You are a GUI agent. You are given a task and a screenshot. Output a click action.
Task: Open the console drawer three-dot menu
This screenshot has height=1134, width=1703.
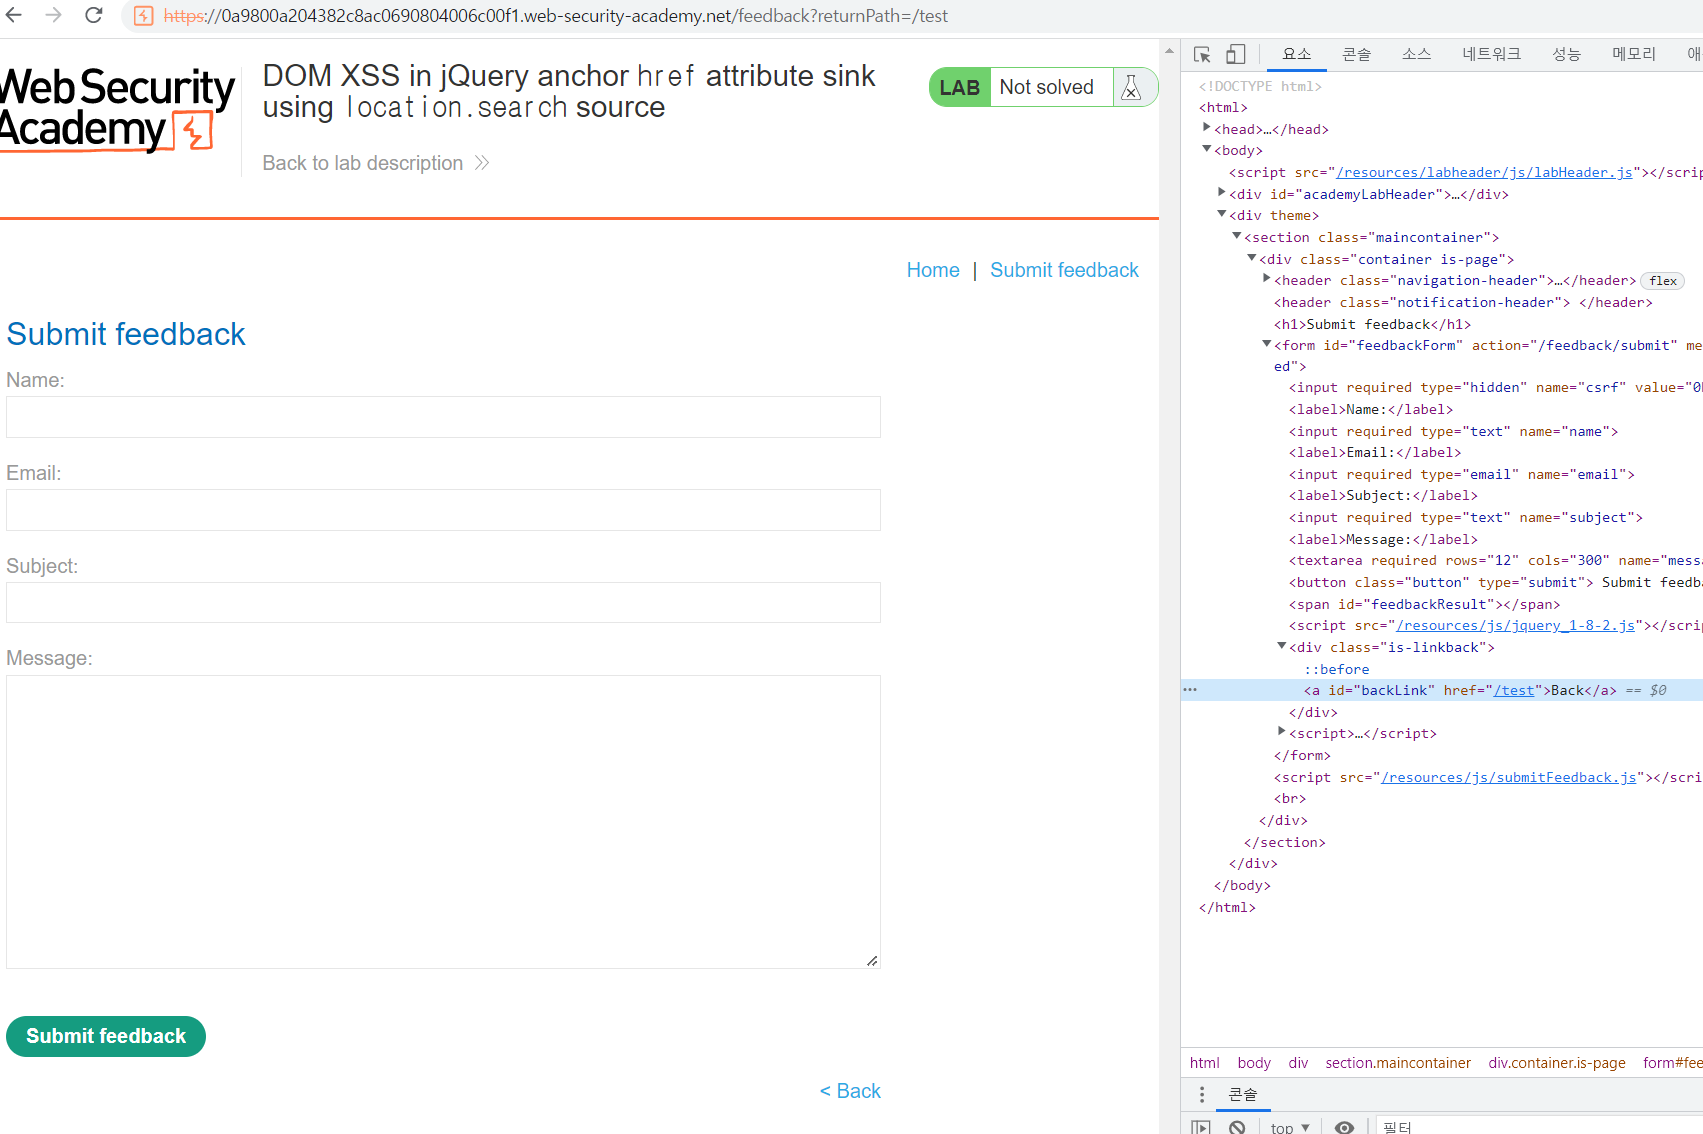pos(1202,1094)
